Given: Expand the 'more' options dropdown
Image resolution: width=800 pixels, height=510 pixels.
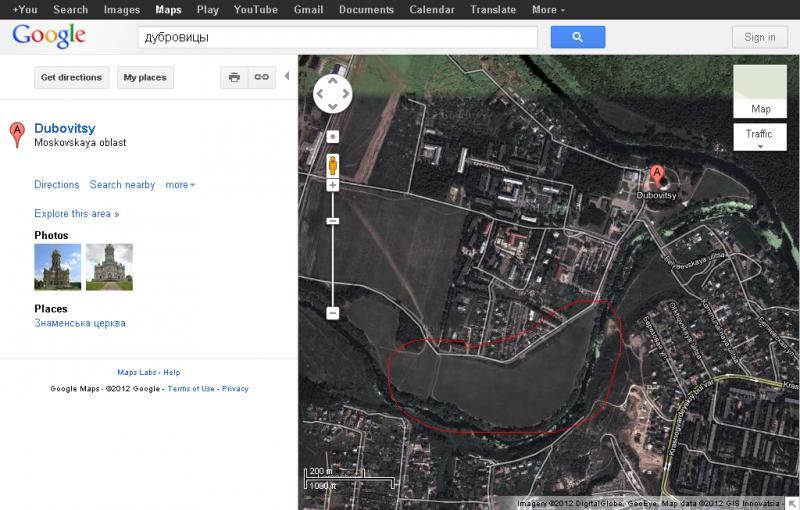Looking at the screenshot, I should (x=180, y=185).
